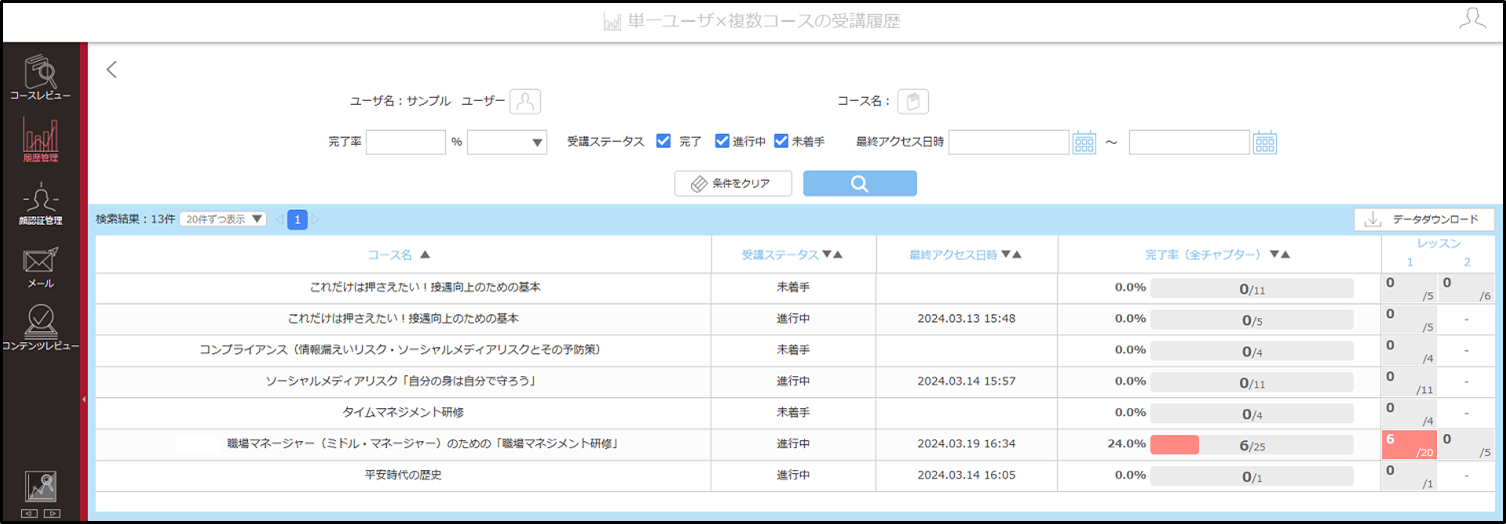Screen dimensions: 1506x524
Task: Click the 検索結果：13件 result count text
Action: (x=135, y=219)
